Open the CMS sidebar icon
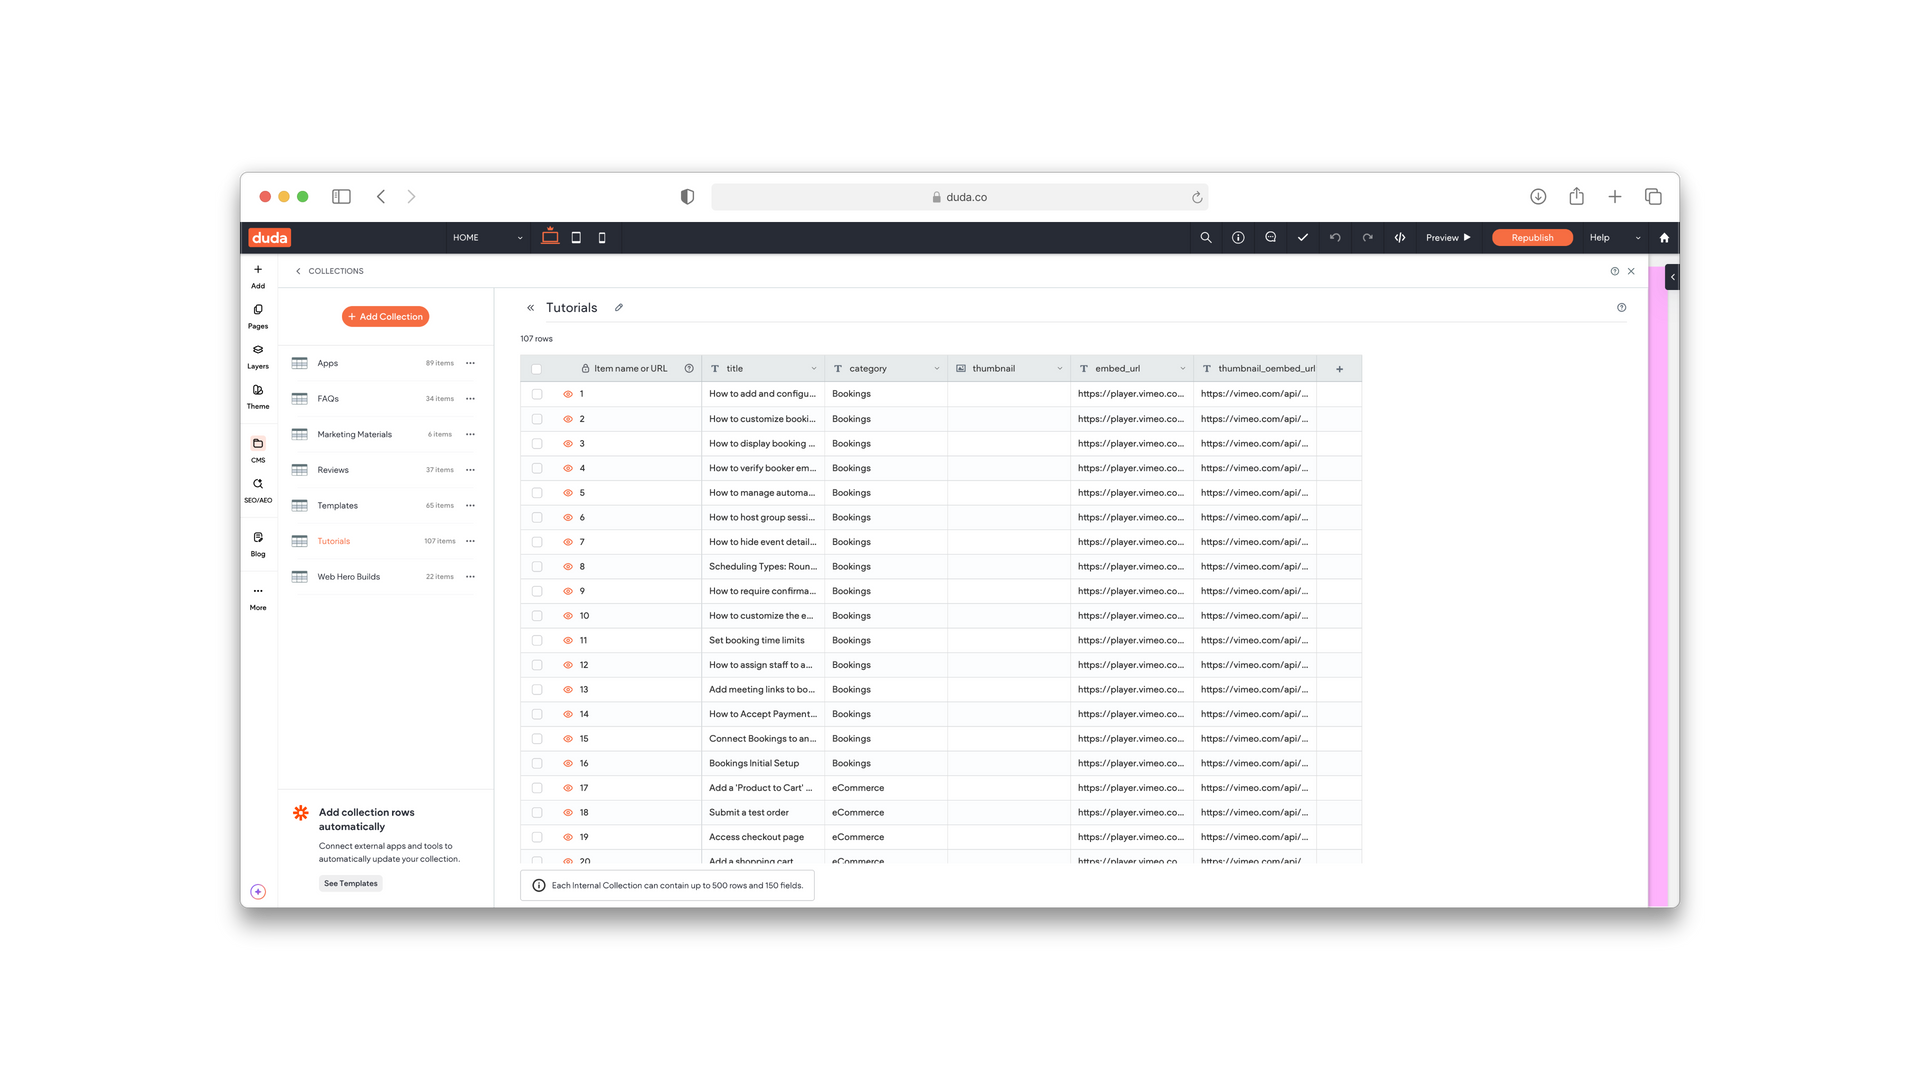This screenshot has height=1080, width=1920. (x=258, y=444)
